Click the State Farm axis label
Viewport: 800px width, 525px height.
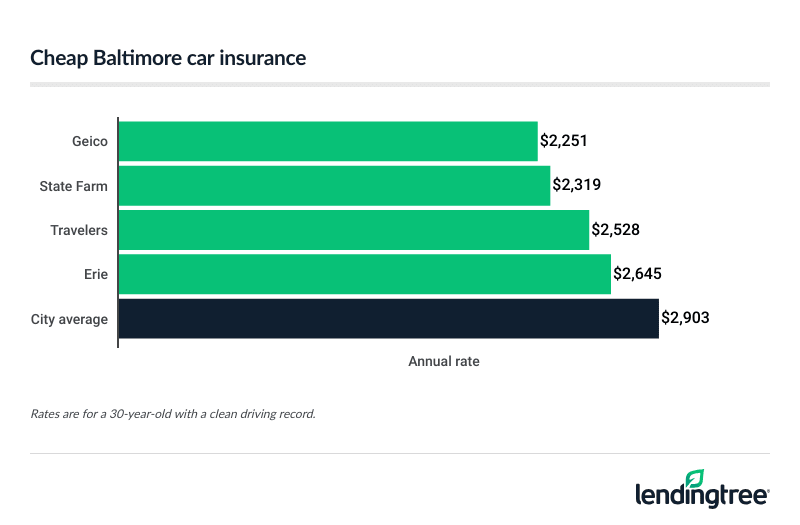73,186
